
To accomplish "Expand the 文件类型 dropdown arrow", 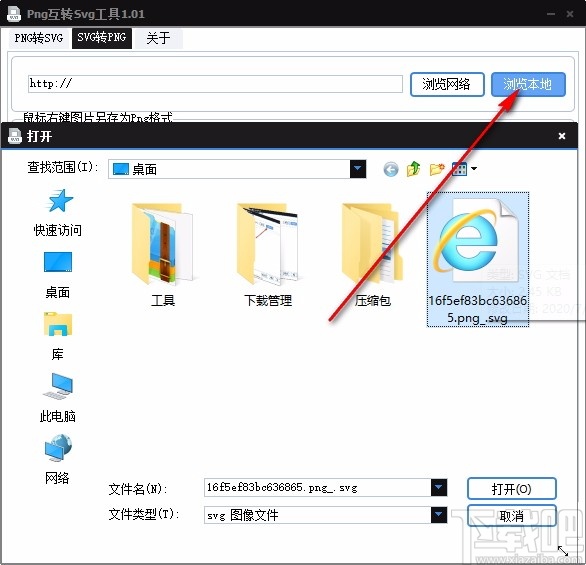I will 439,515.
